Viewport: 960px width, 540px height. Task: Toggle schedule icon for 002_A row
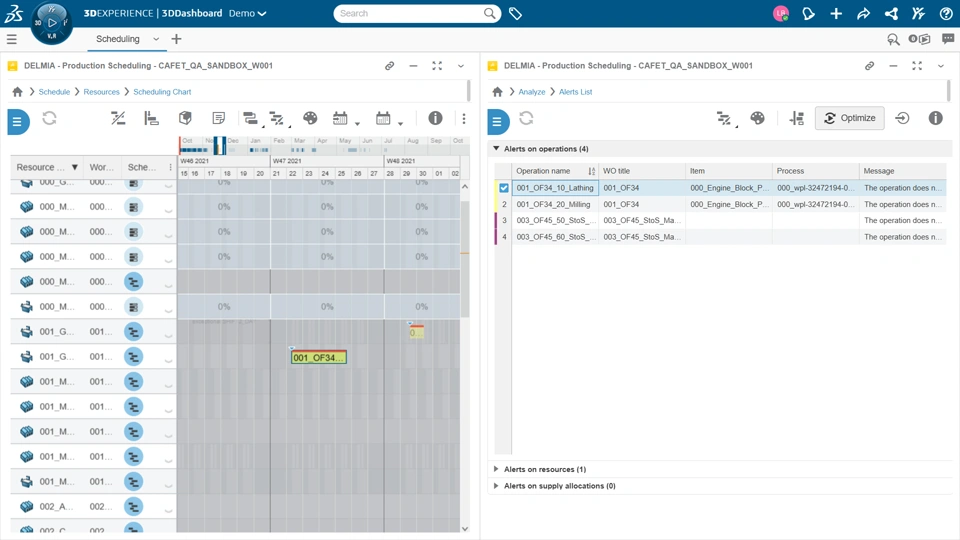[133, 506]
